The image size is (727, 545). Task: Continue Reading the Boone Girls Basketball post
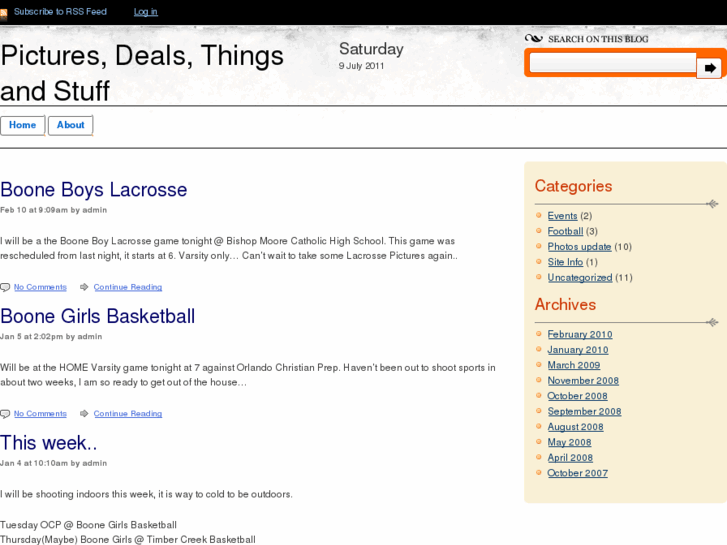click(x=128, y=413)
